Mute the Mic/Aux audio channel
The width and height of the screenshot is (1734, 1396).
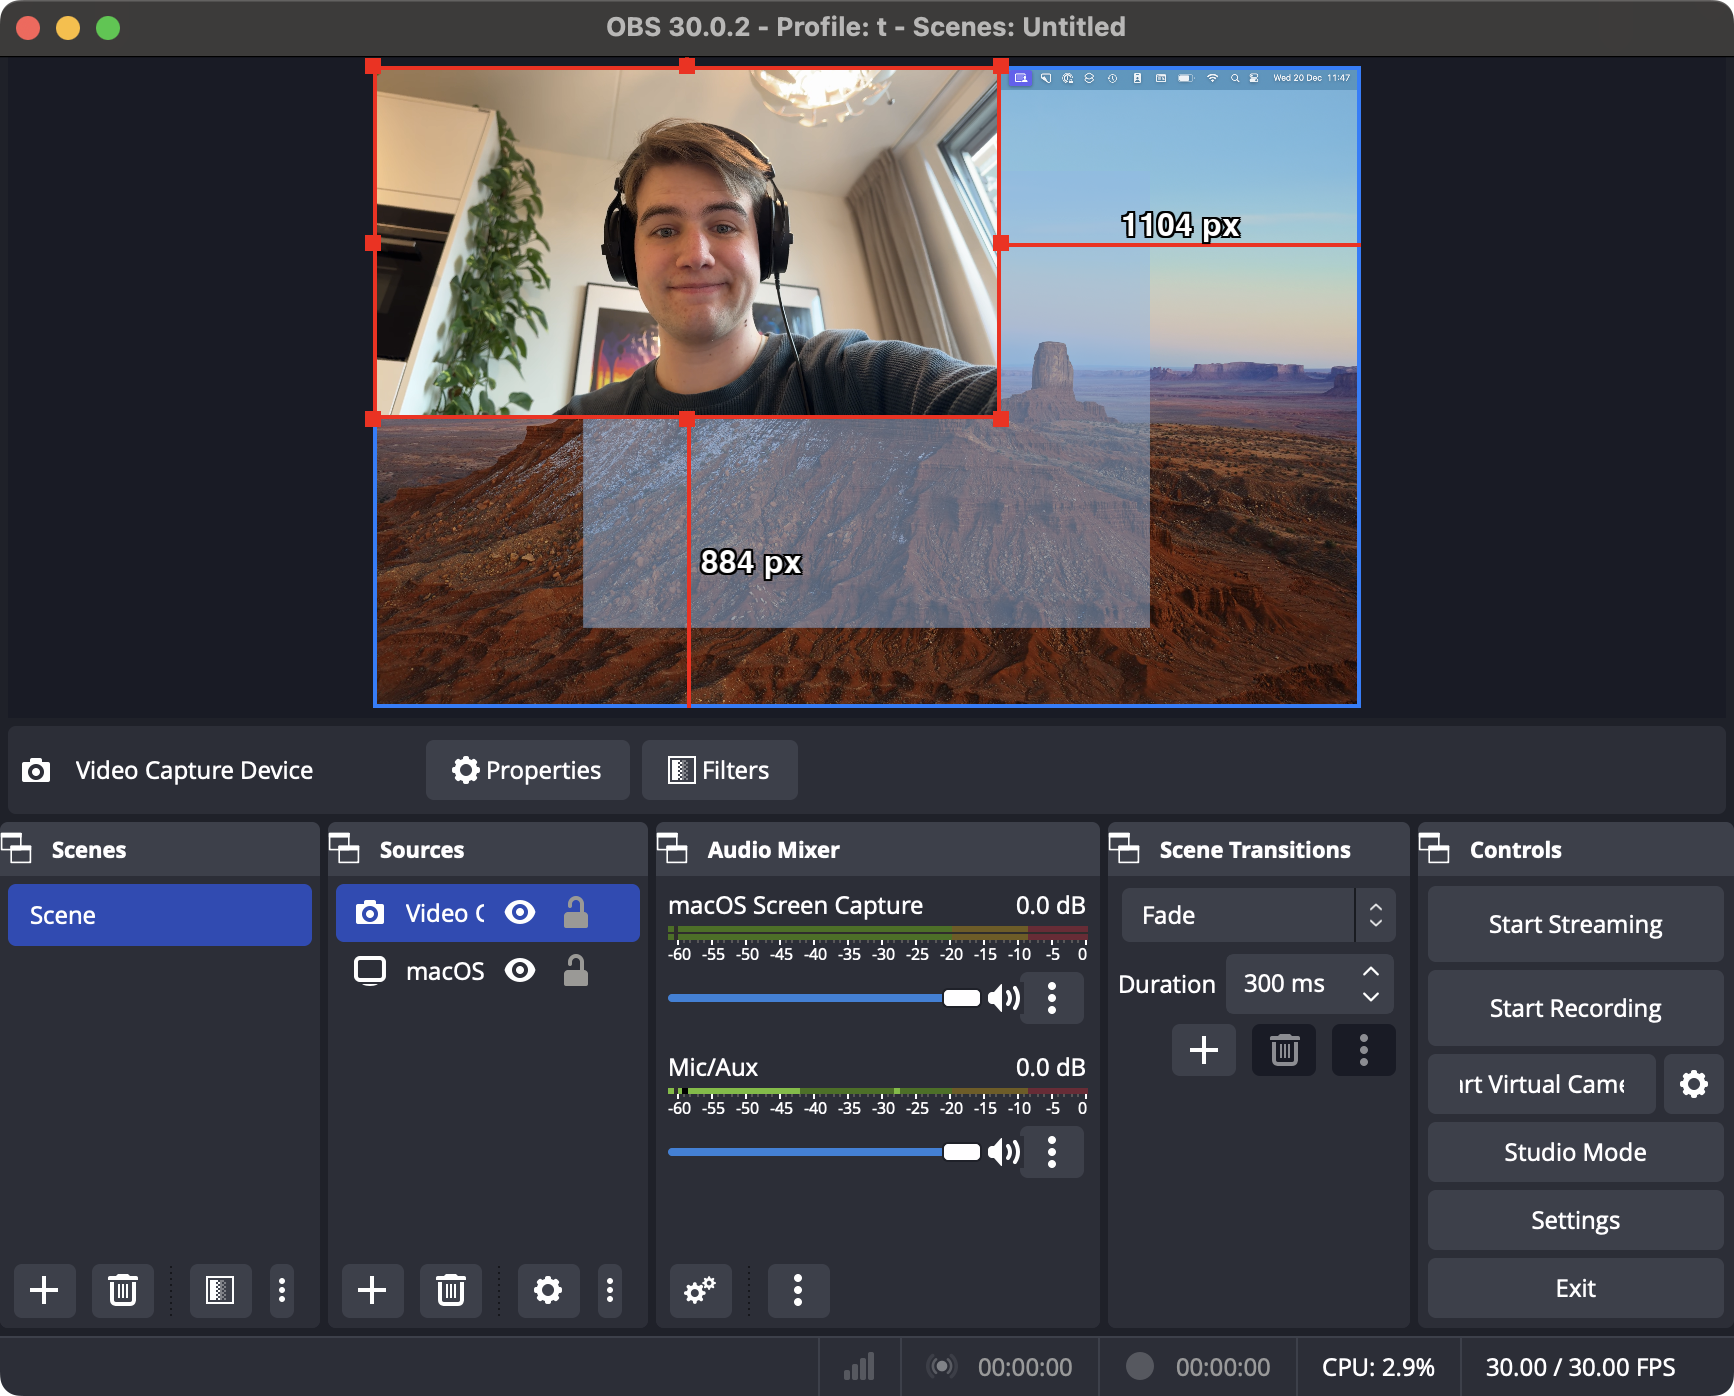coord(1004,1152)
